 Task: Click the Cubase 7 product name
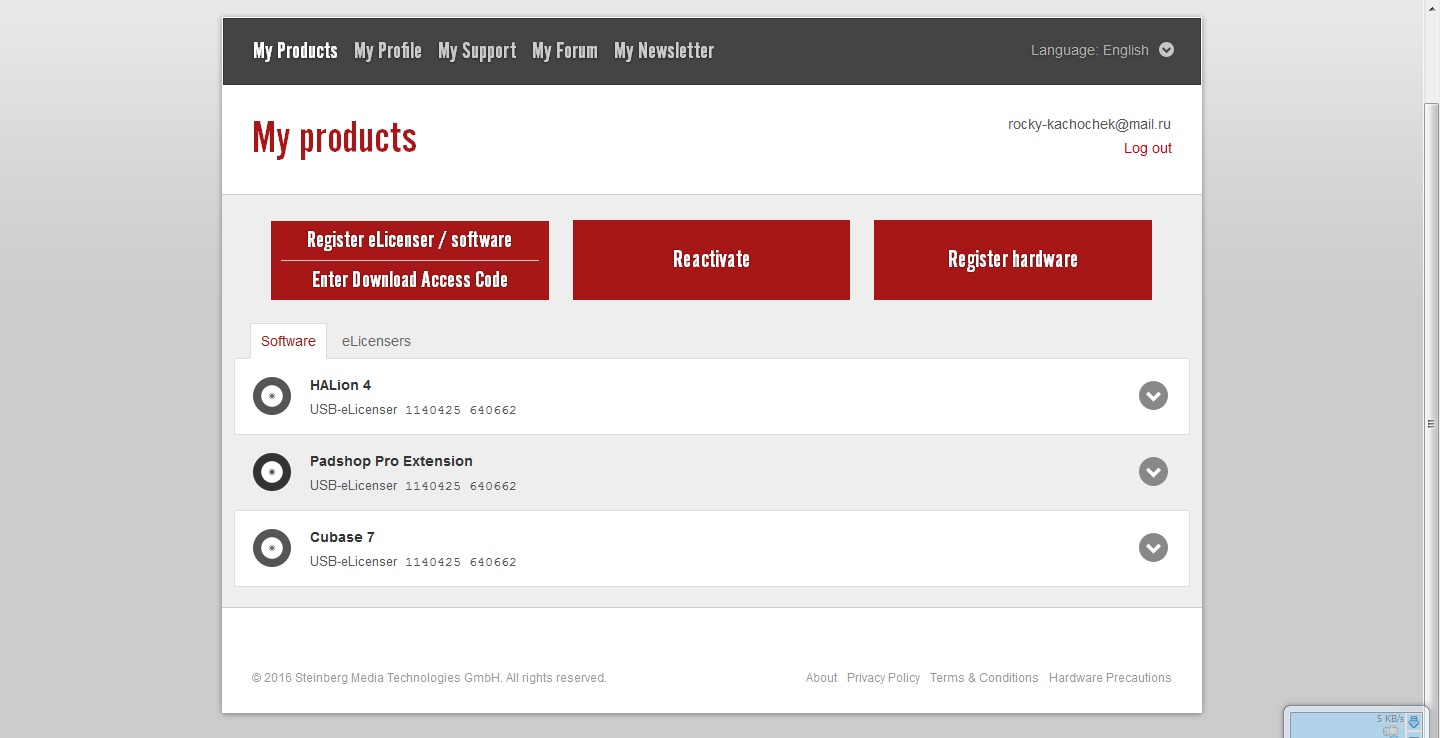click(x=342, y=537)
